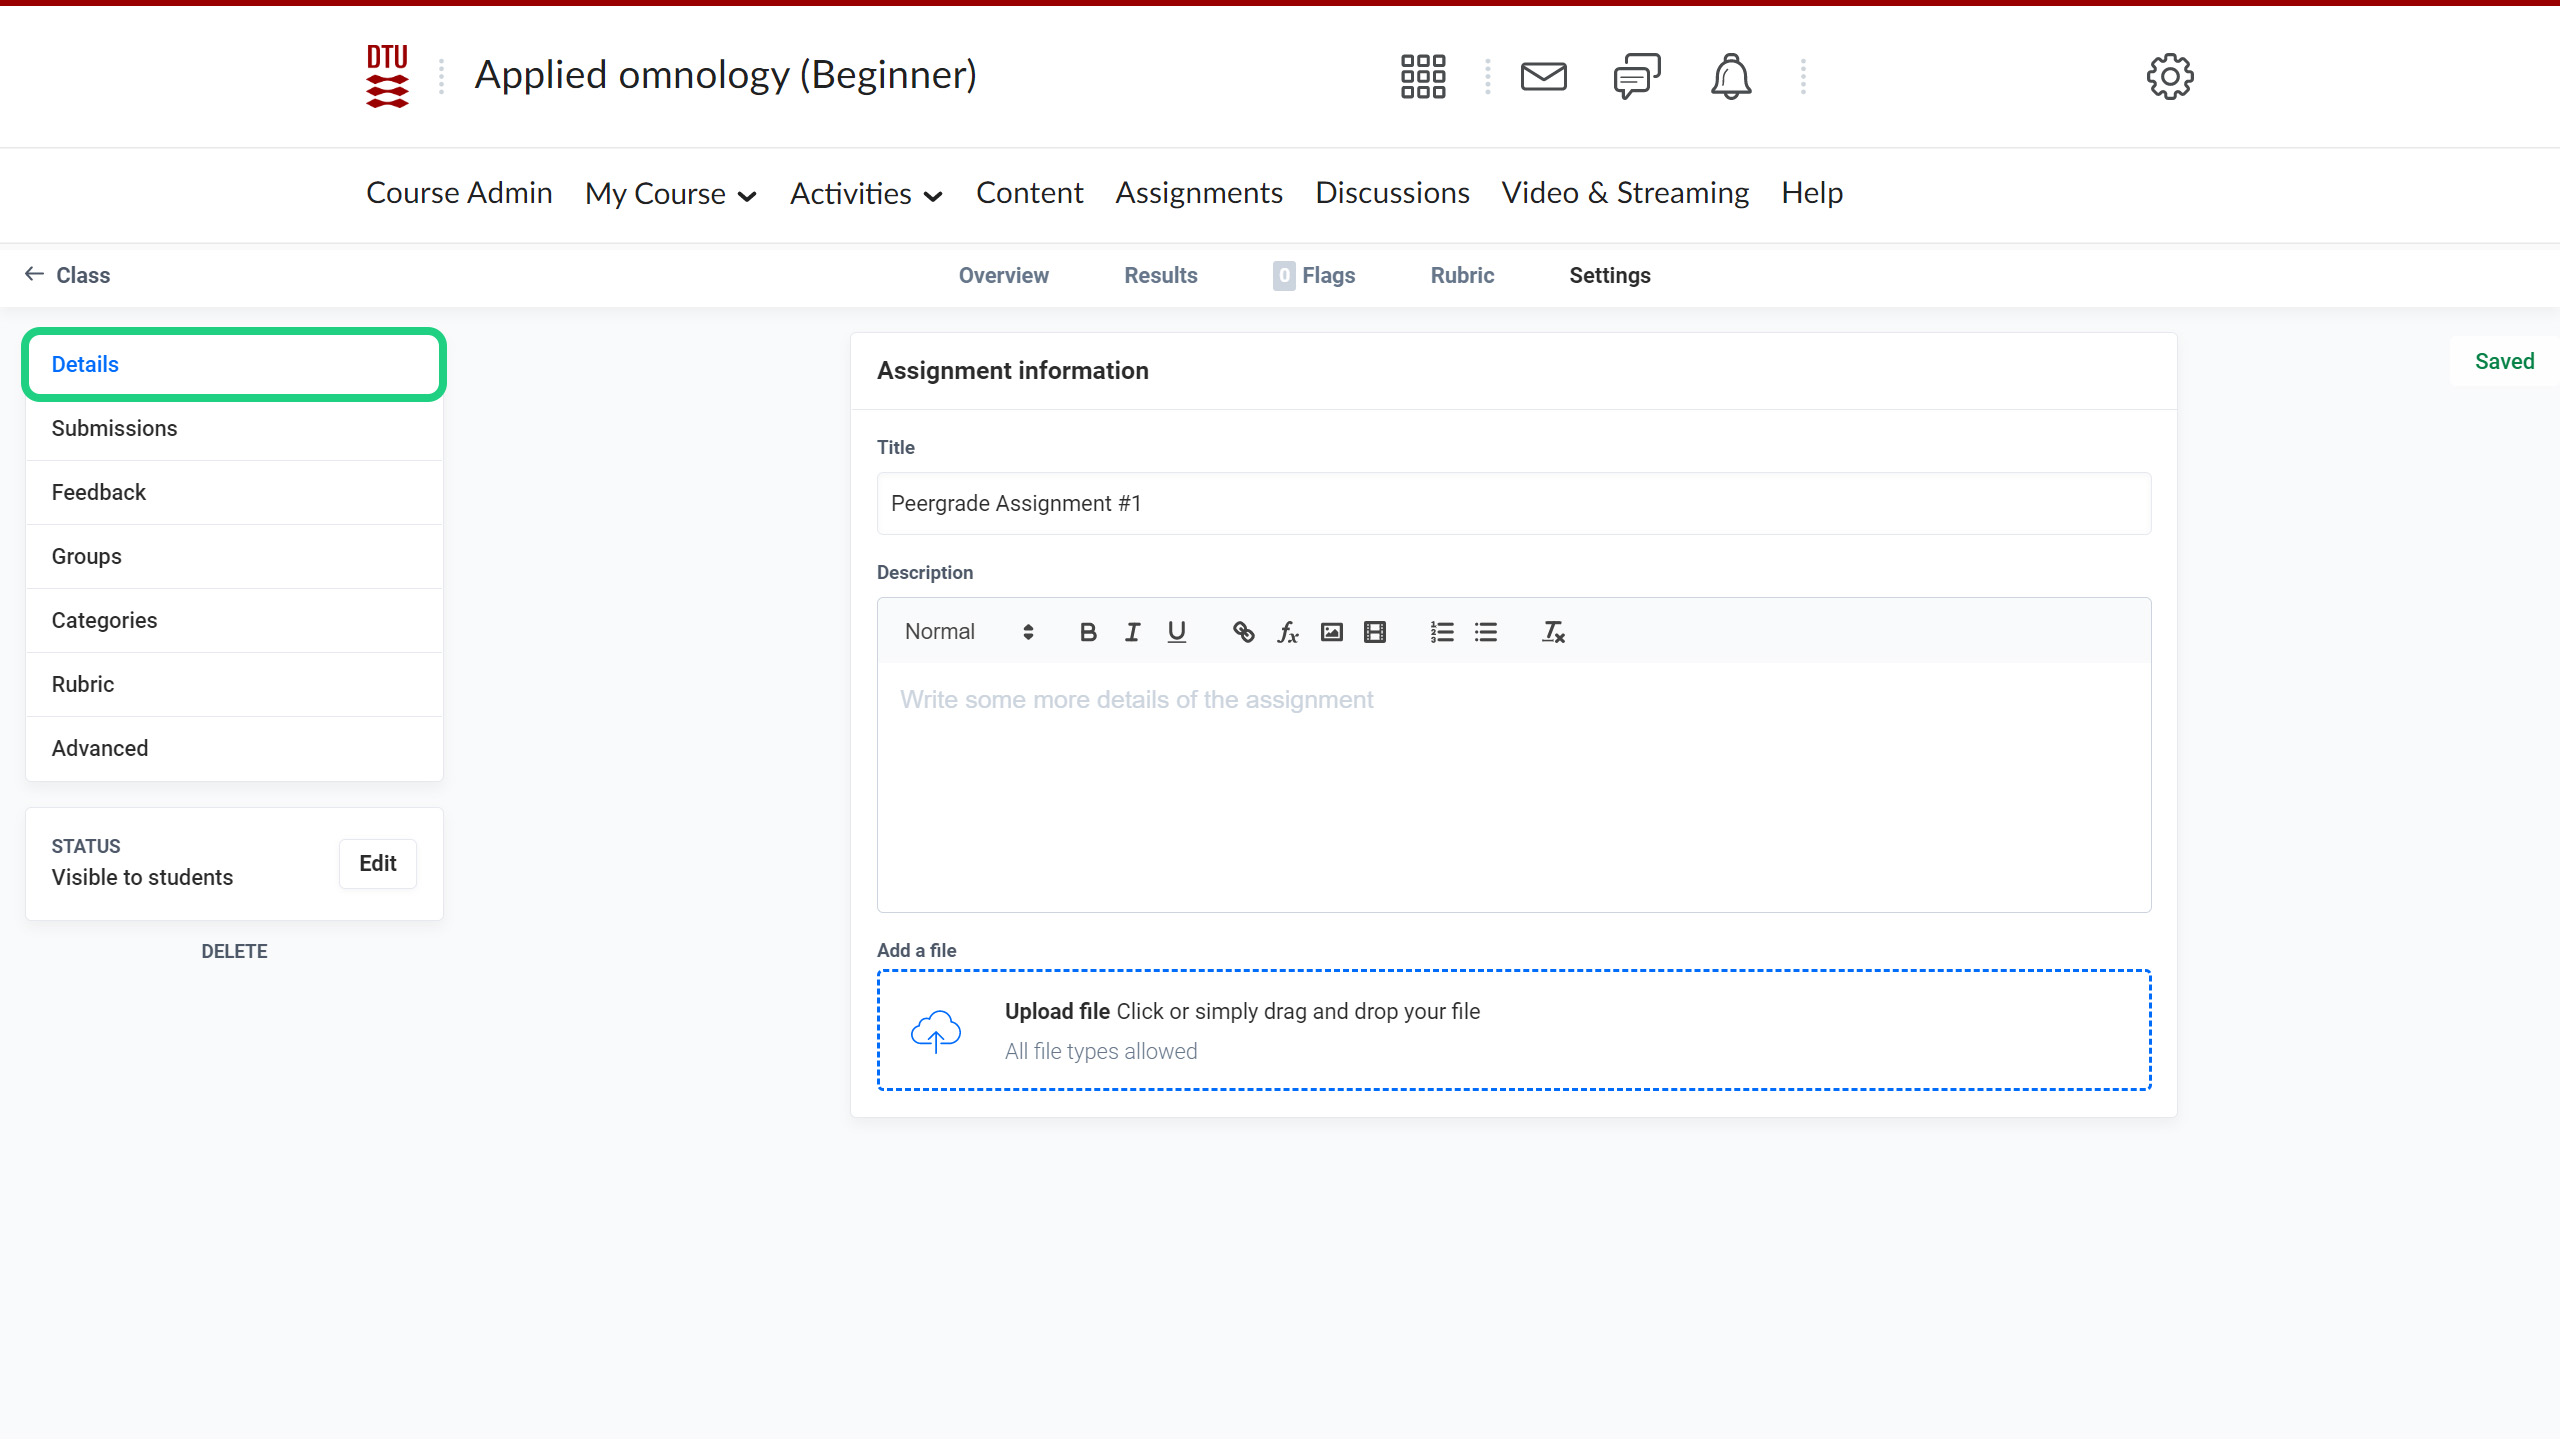Expand the My Course menu
The width and height of the screenshot is (2560, 1440).
[x=670, y=194]
